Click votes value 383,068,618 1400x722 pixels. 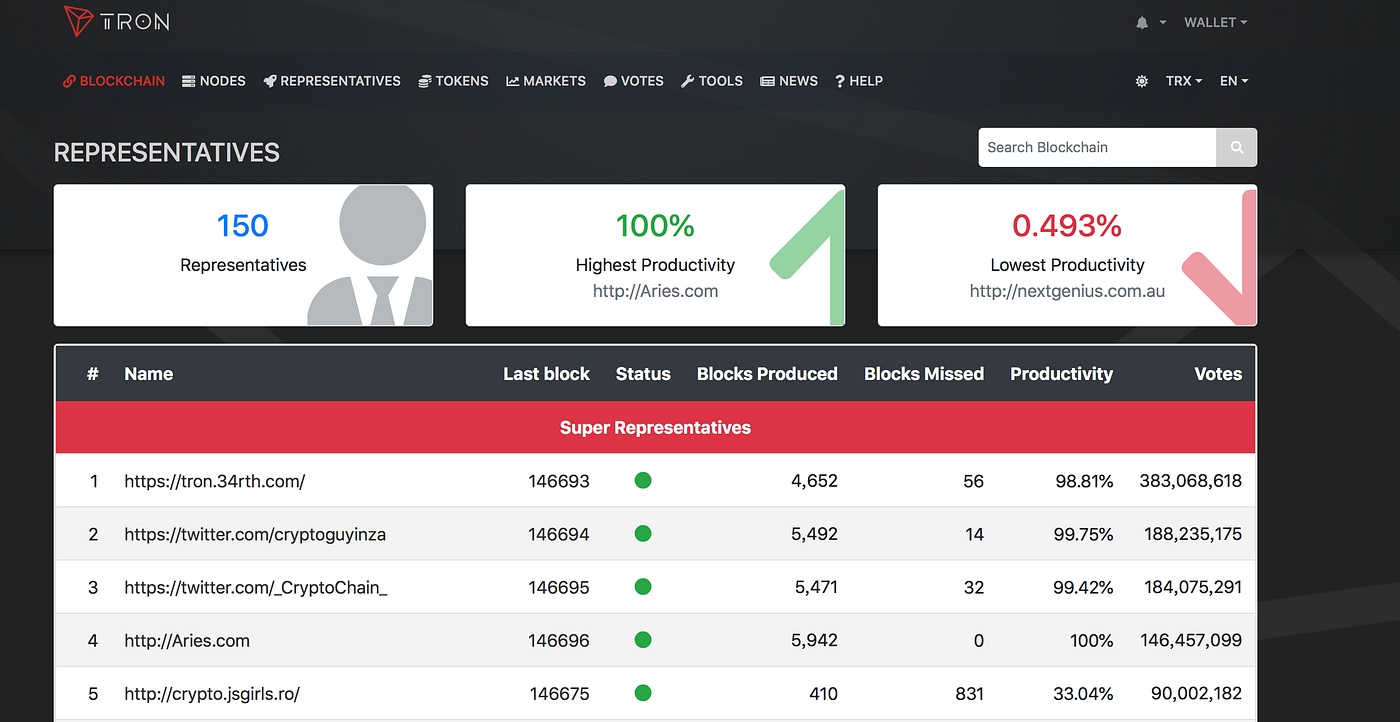[1191, 481]
